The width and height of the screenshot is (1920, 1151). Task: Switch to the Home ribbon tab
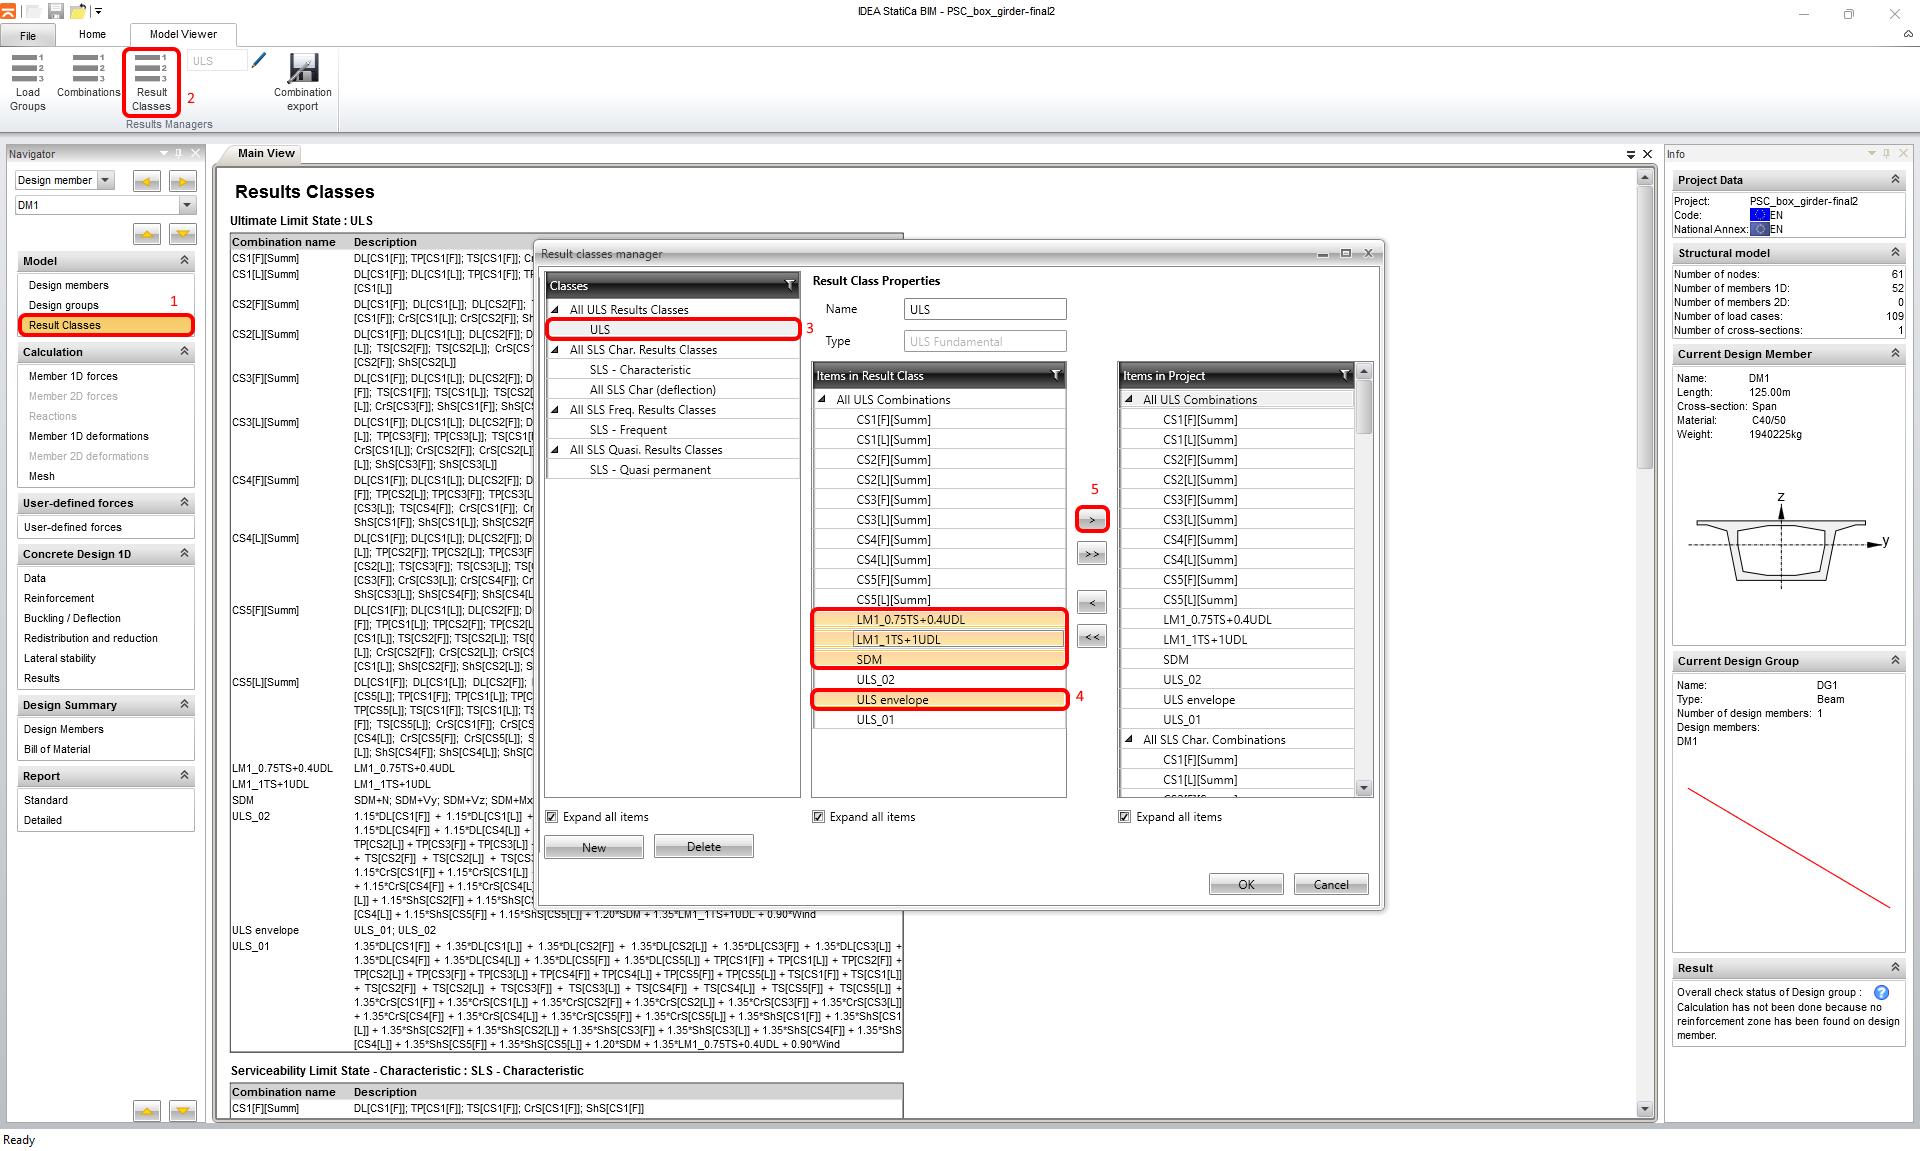[92, 34]
